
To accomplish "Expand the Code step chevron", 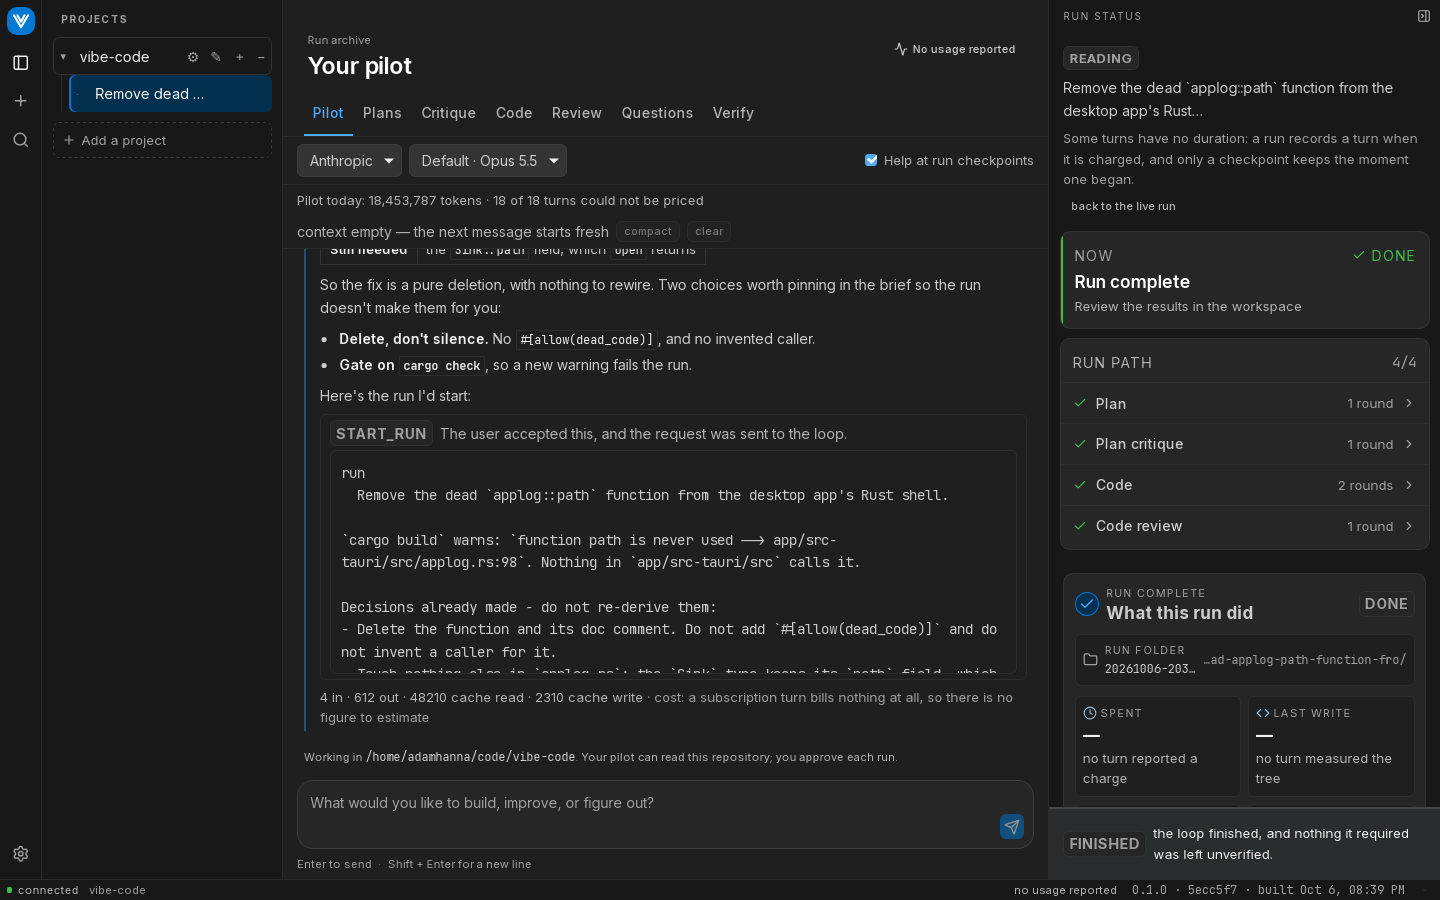I will pos(1409,485).
